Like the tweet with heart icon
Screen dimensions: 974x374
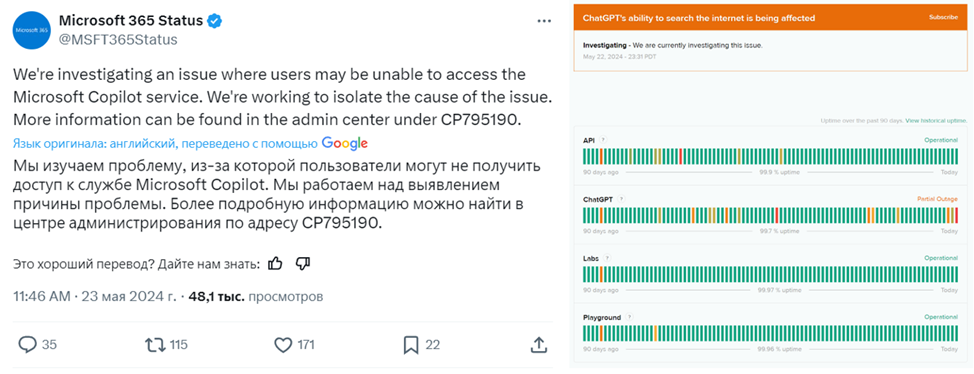pyautogui.click(x=283, y=344)
